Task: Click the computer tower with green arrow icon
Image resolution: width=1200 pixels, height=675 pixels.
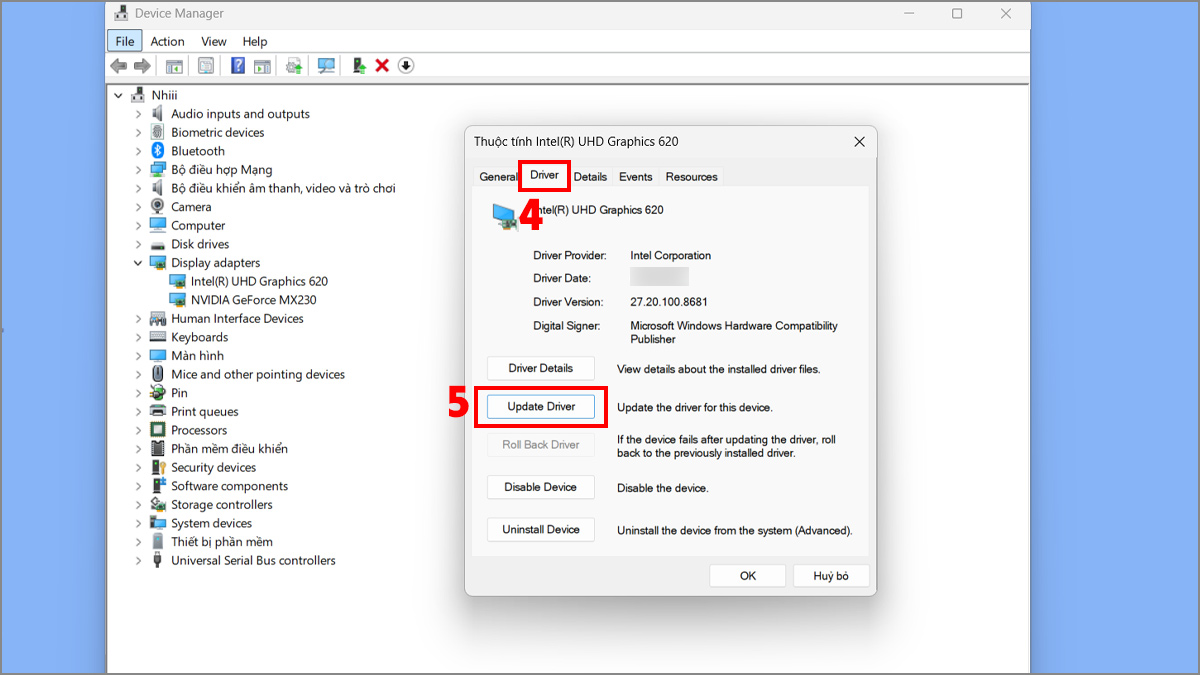Action: pyautogui.click(x=359, y=66)
